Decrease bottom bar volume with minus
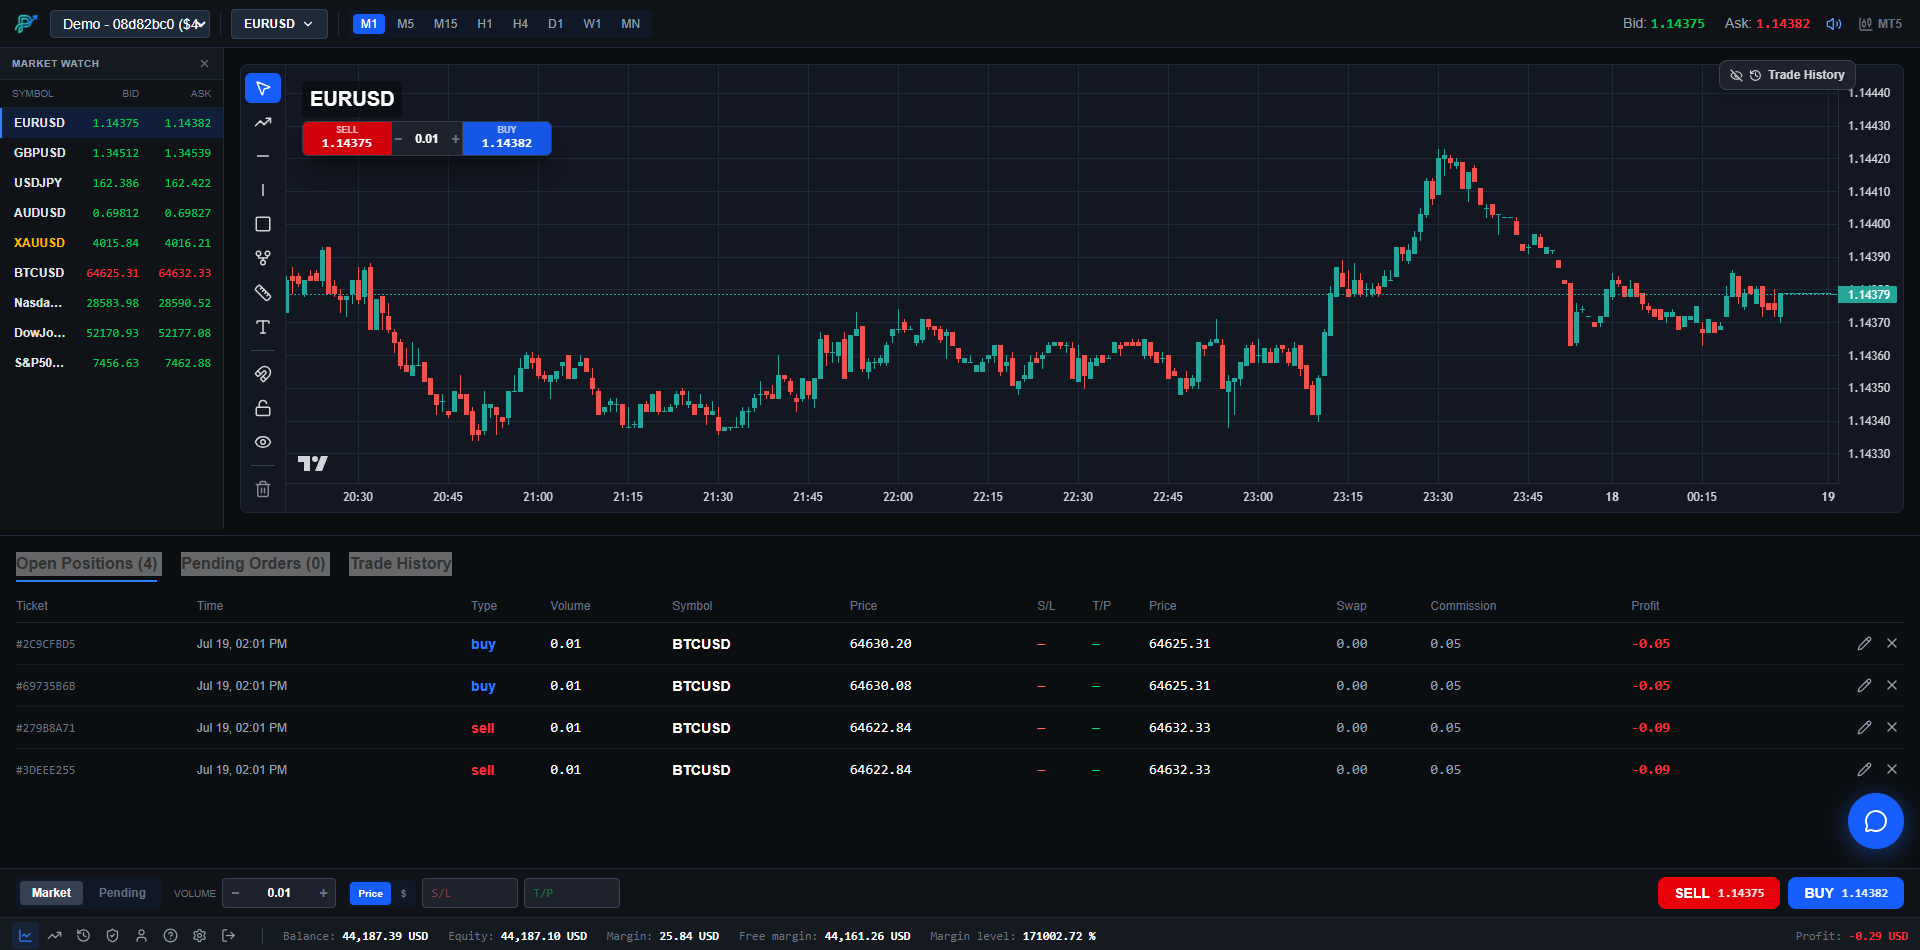The image size is (1920, 950). tap(236, 893)
